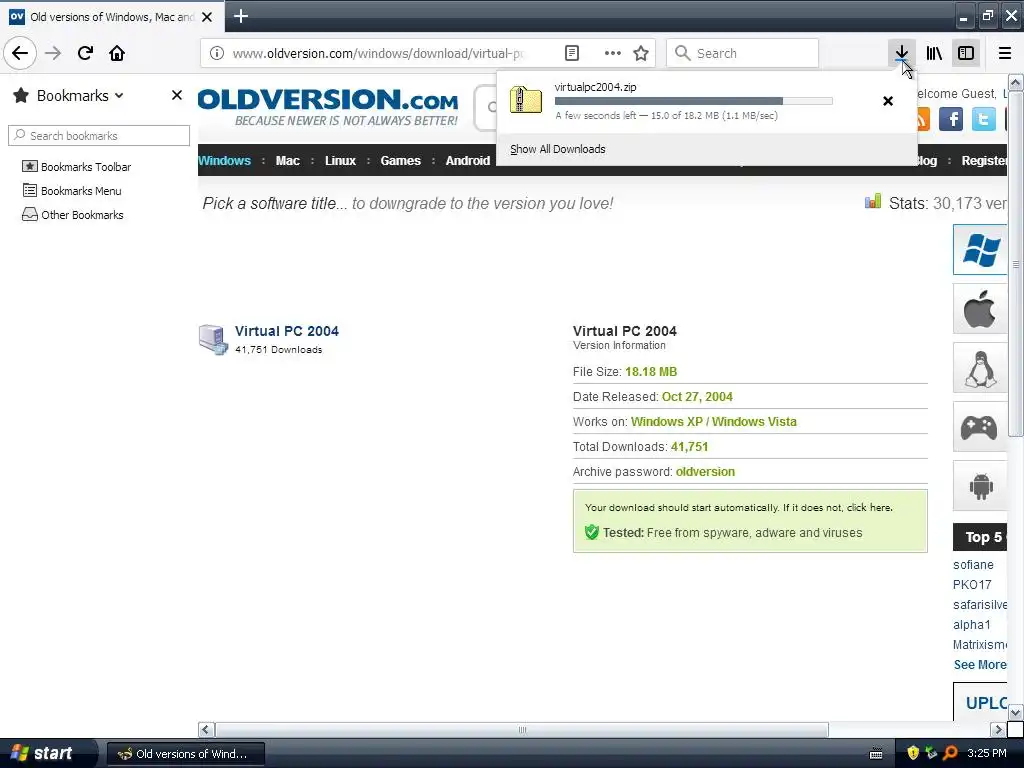The image size is (1024, 768).
Task: Open user sofiane in Top 5
Action: click(973, 565)
